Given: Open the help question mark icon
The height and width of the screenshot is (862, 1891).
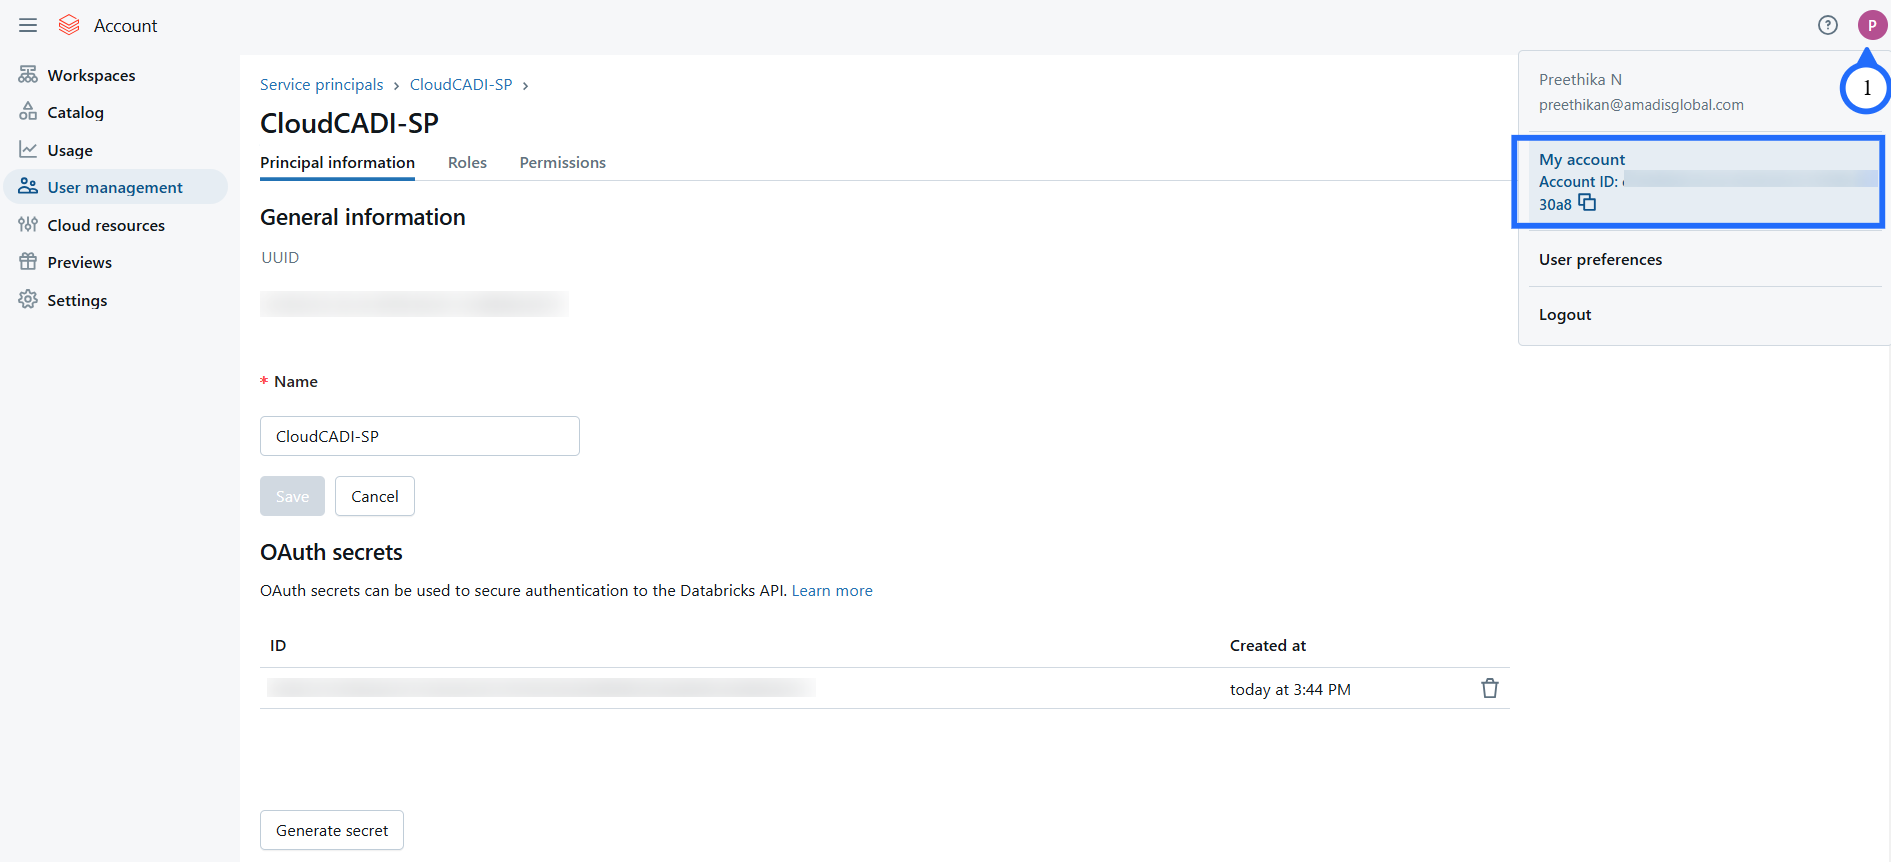Looking at the screenshot, I should [1827, 25].
